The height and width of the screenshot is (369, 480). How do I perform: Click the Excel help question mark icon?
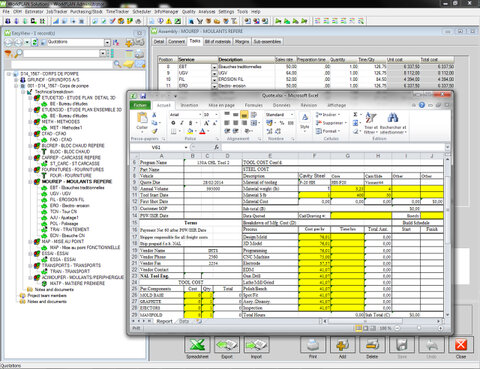tap(422, 105)
